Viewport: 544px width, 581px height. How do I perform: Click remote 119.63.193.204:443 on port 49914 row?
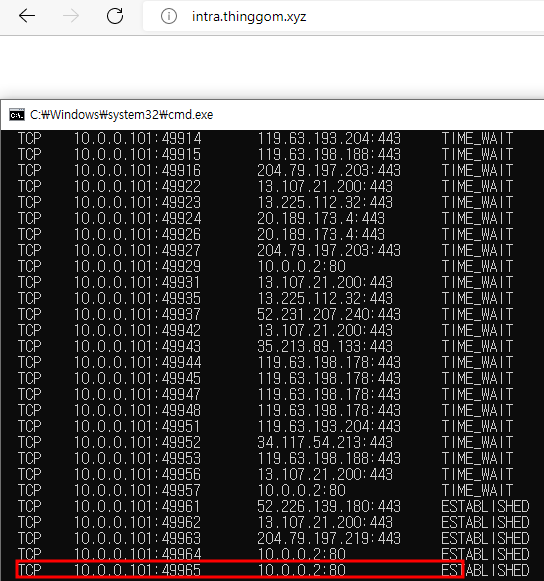tap(329, 138)
